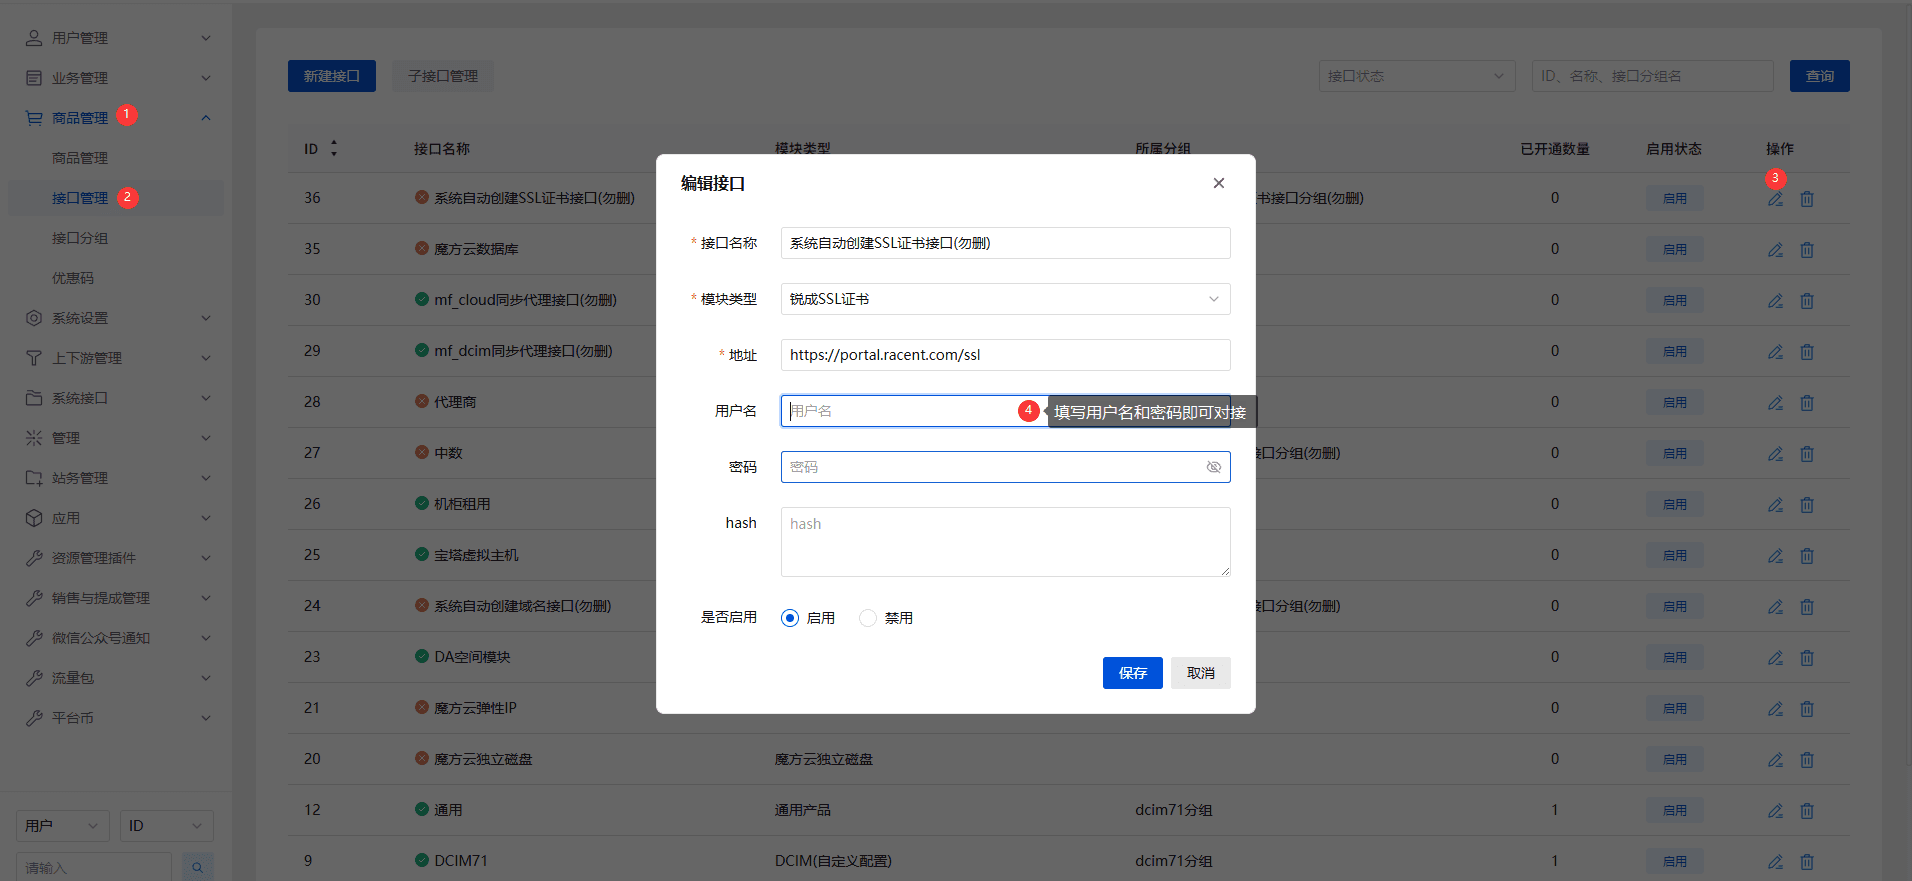The image size is (1912, 881).
Task: Click edit icon for DA空间模块 row
Action: click(x=1775, y=658)
